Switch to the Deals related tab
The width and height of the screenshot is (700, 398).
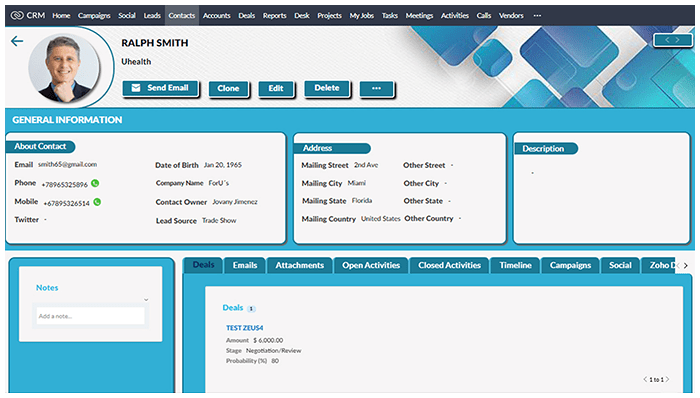[x=203, y=265]
